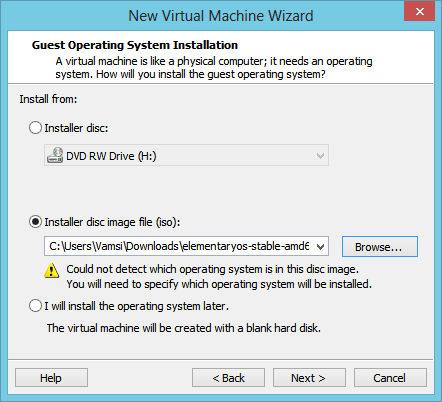Viewport: 442px width, 402px height.
Task: Click the Installer disc image file label
Action: [112, 222]
